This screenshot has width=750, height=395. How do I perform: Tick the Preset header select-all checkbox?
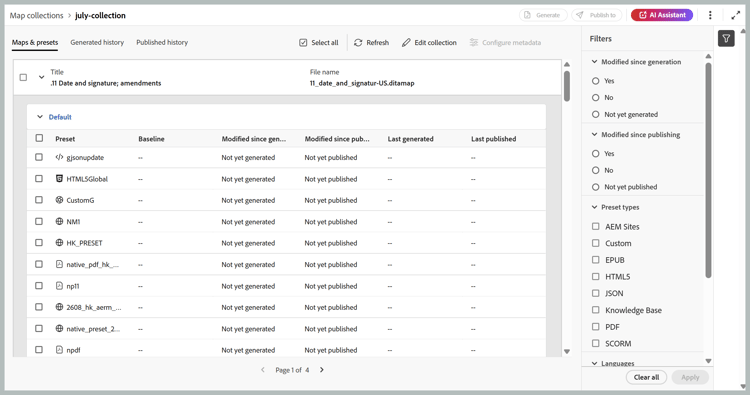point(39,138)
